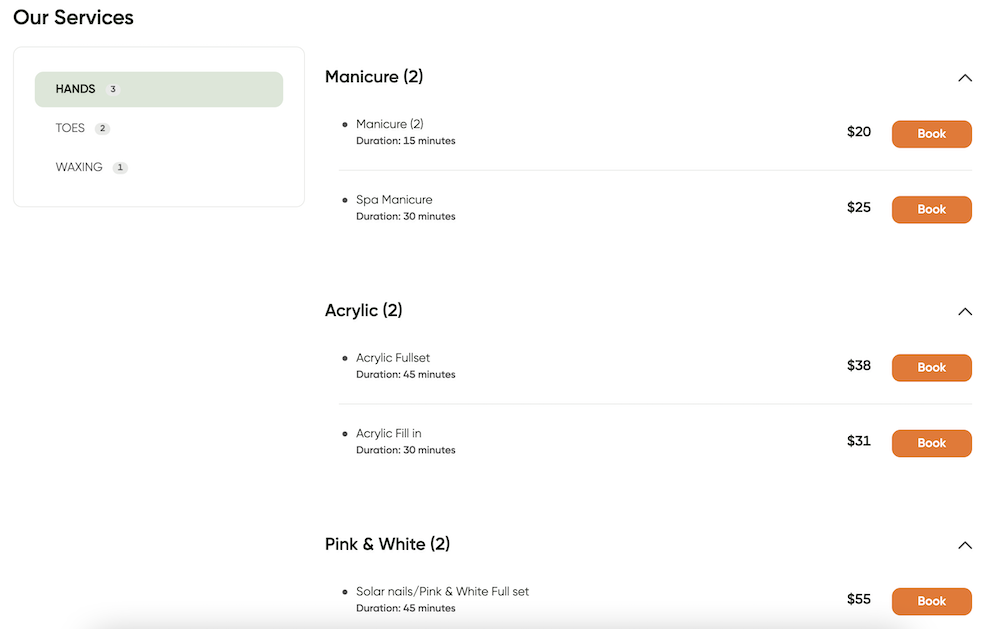Click the WAXING count badge 1
Image resolution: width=1000 pixels, height=629 pixels.
120,168
